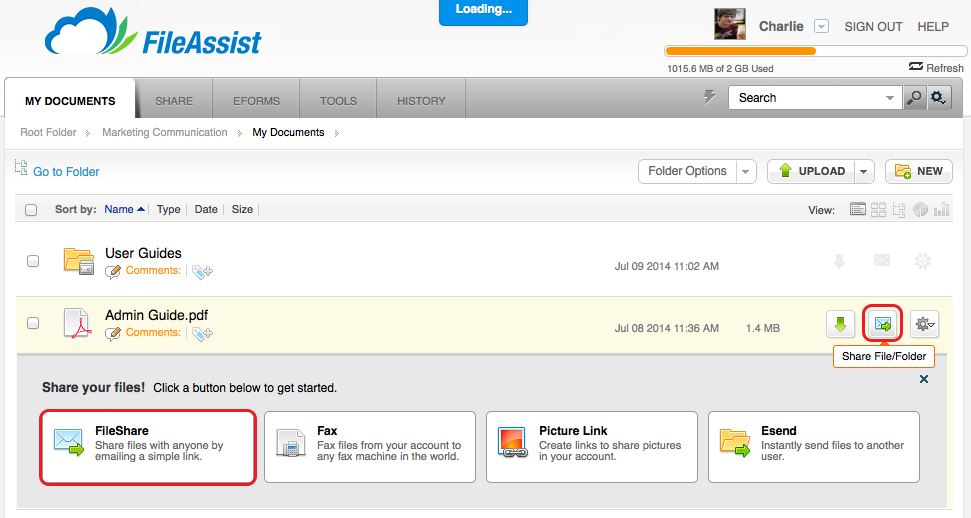Click Go to Folder link
The width and height of the screenshot is (971, 518).
pos(66,172)
